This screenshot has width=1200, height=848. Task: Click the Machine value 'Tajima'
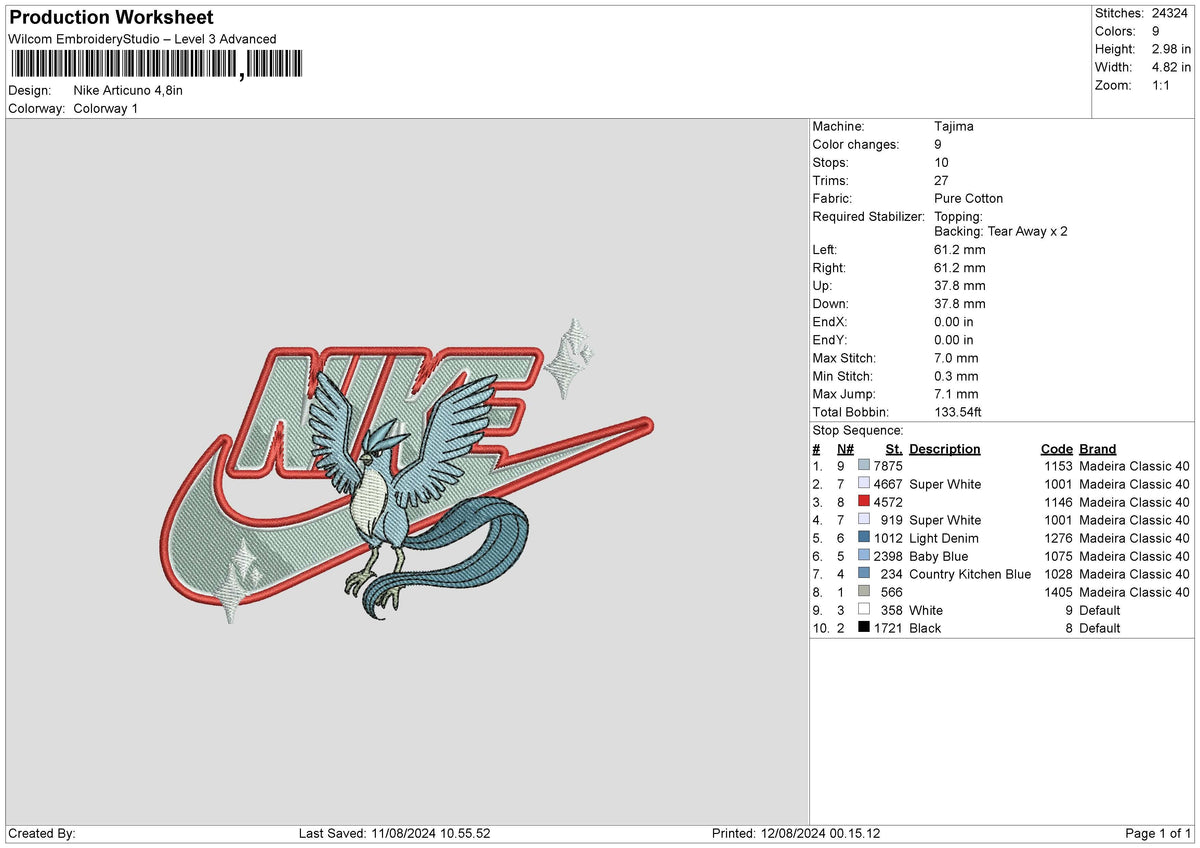[954, 126]
